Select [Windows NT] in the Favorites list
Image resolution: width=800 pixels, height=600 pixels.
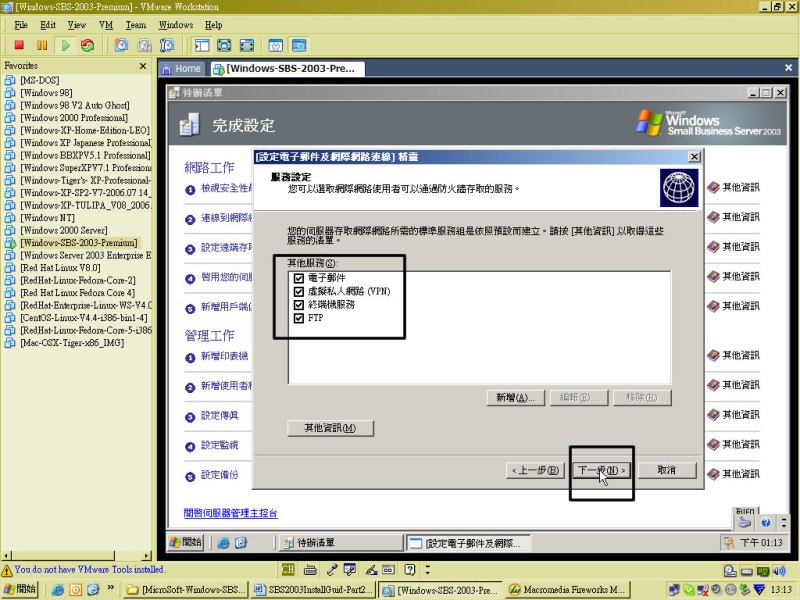(x=47, y=218)
